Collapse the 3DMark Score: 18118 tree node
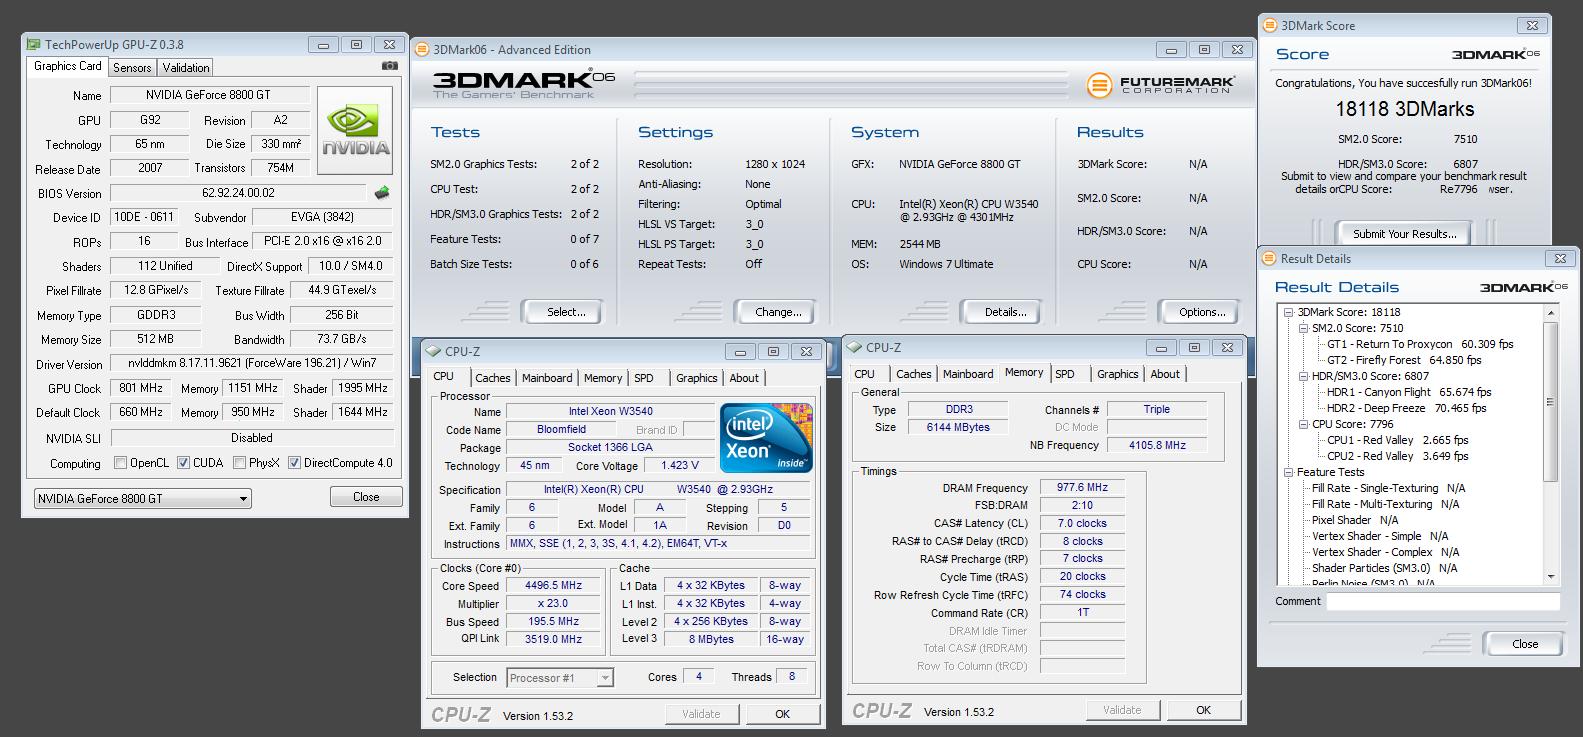The width and height of the screenshot is (1583, 737). (1290, 312)
